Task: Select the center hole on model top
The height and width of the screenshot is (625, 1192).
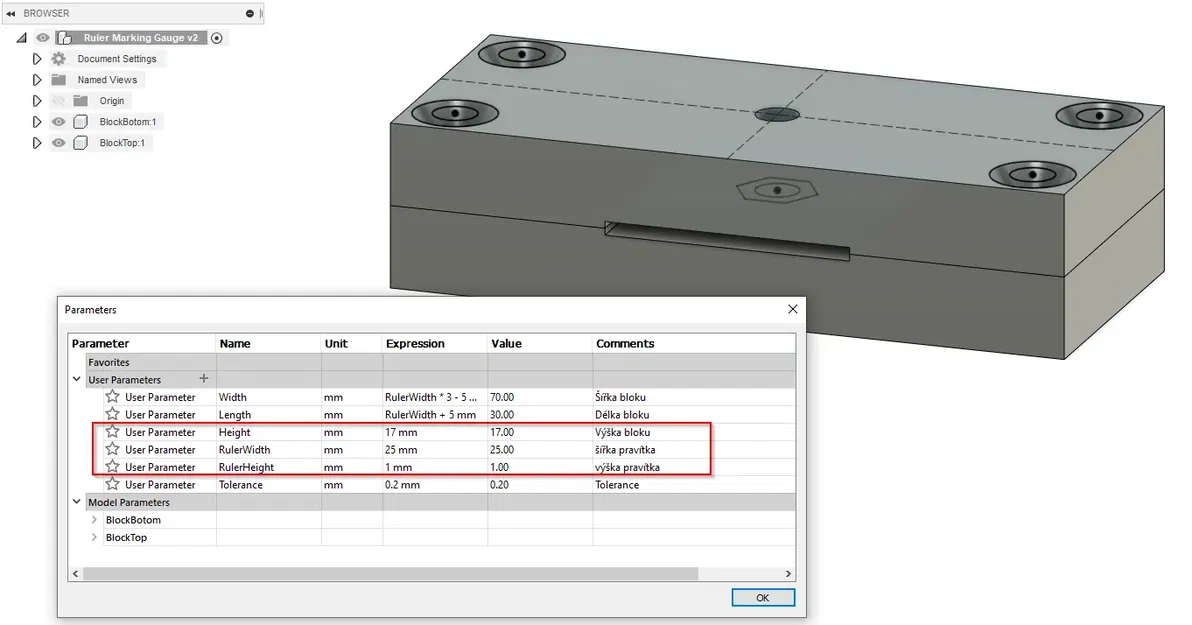Action: 776,114
